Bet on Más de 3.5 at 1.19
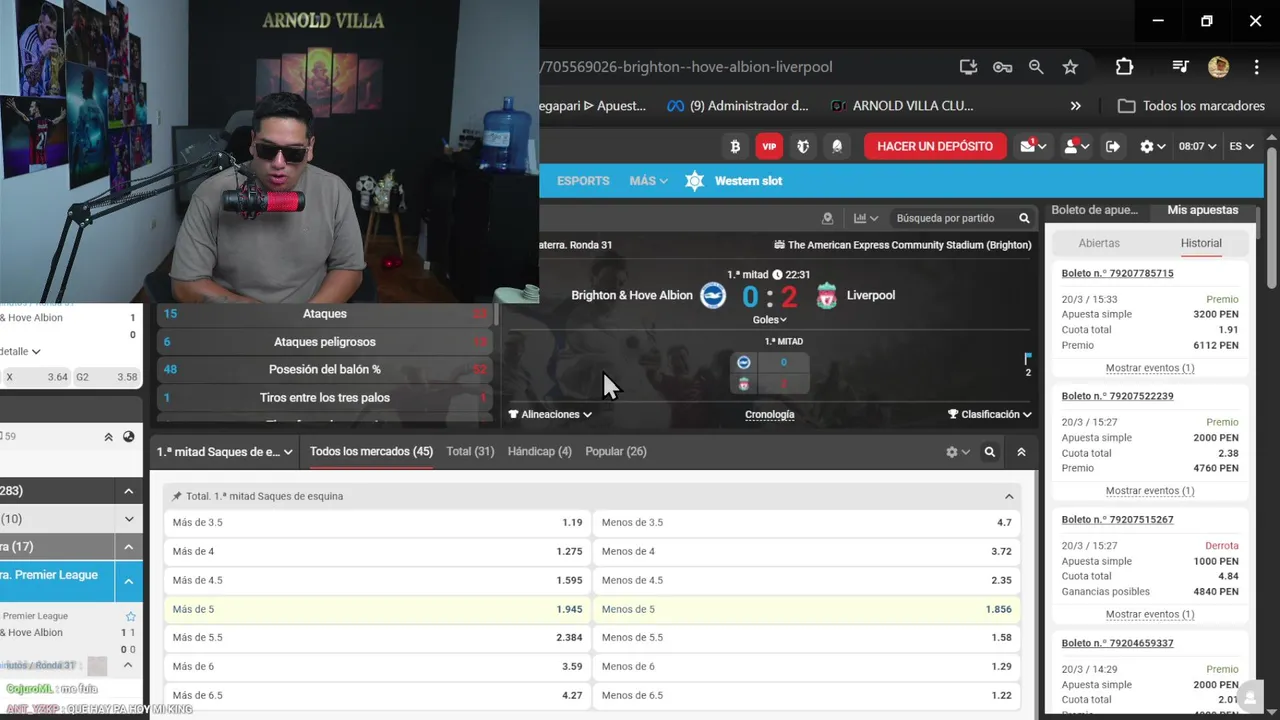1280x720 pixels. tap(377, 523)
